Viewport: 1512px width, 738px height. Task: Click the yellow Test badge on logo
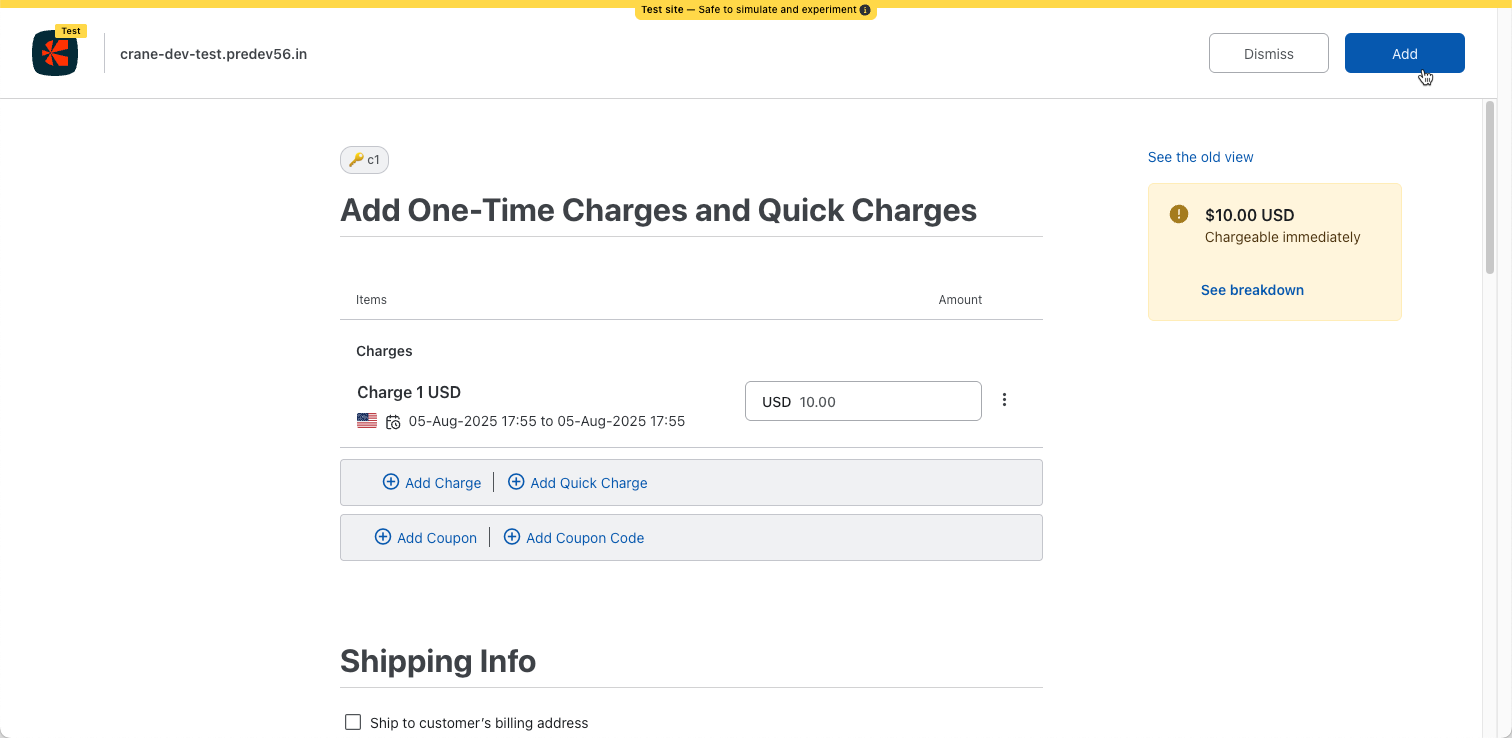(x=71, y=31)
